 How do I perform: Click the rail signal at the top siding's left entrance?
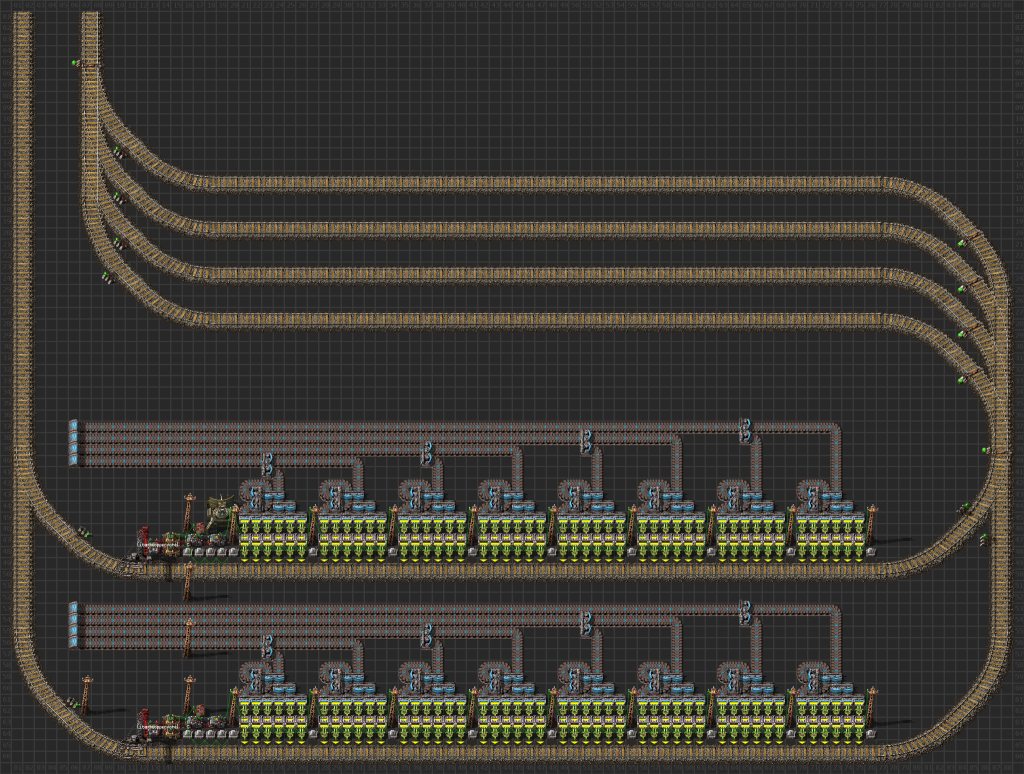tap(118, 152)
